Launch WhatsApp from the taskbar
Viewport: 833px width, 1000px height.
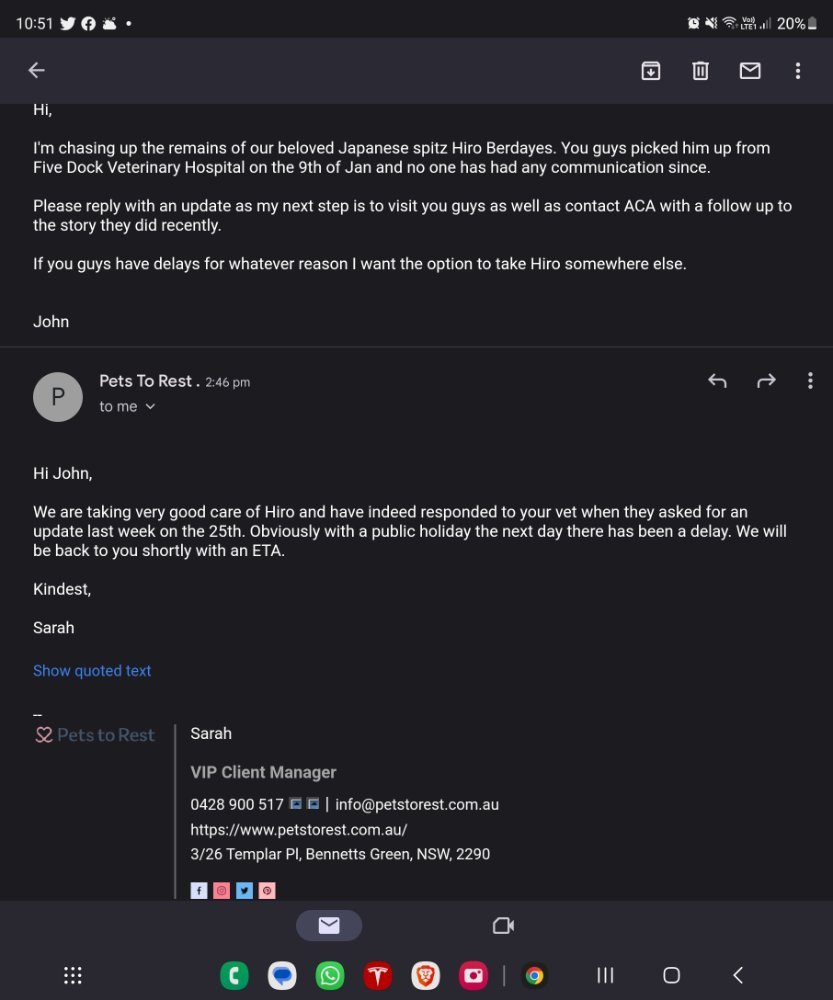click(x=330, y=975)
